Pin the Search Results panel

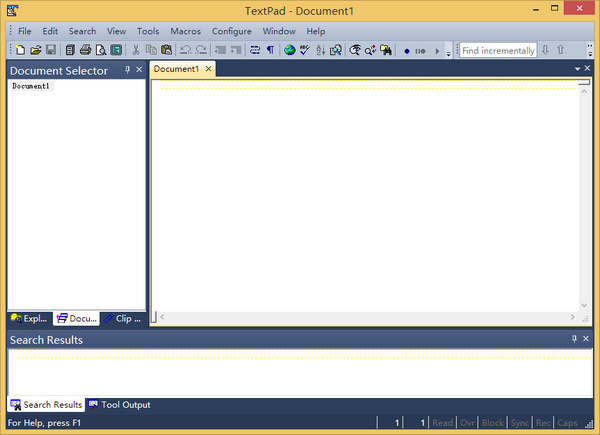point(574,339)
